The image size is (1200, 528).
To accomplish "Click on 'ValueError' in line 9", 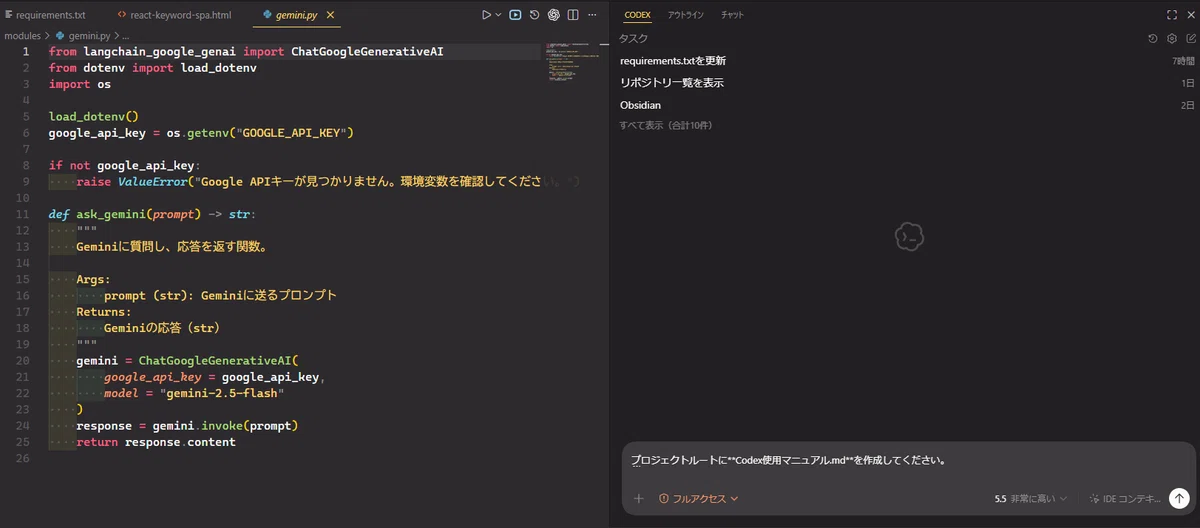I will click(155, 182).
